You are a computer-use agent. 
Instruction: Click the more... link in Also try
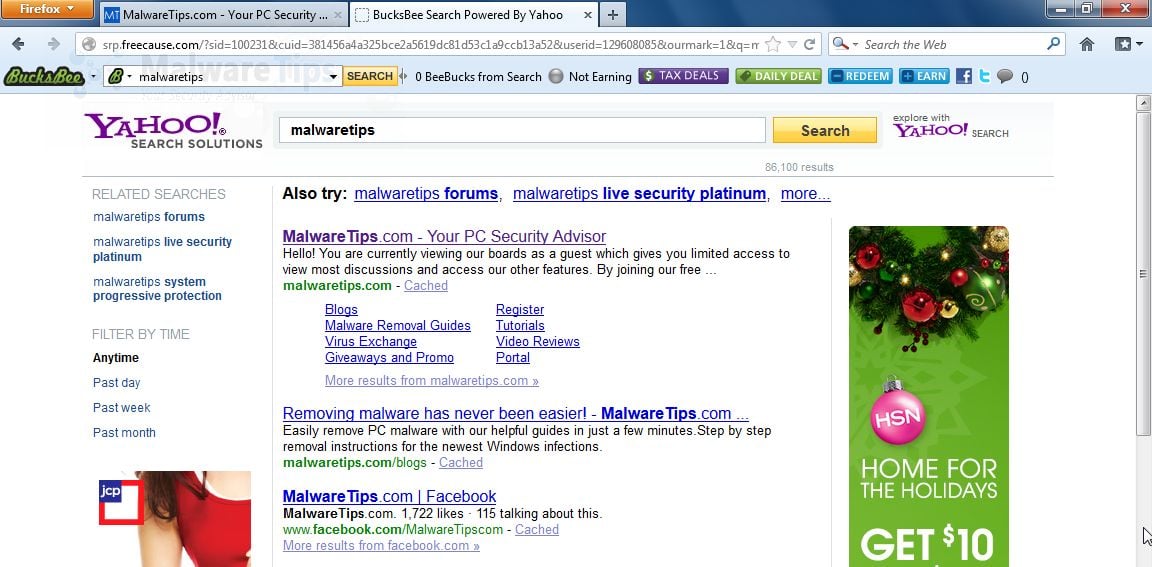(805, 194)
